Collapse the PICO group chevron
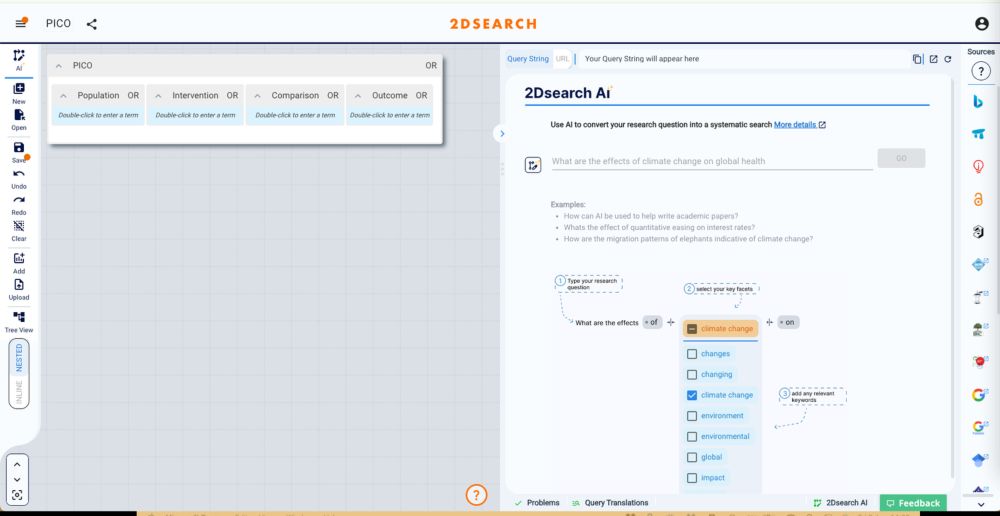The width and height of the screenshot is (1000, 516). click(59, 66)
